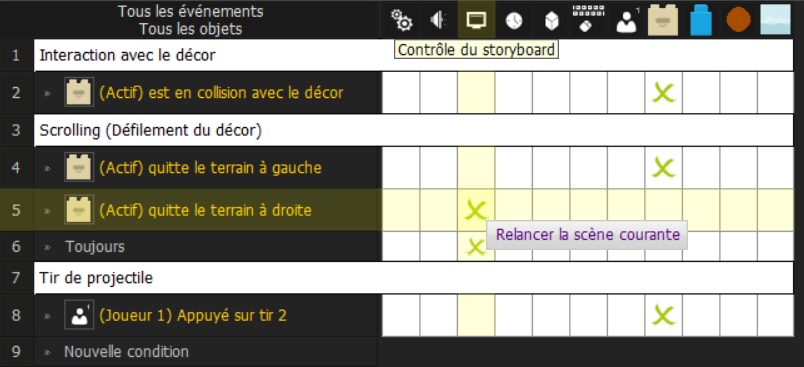
Task: Toggle the action check mark in line 8
Action: (664, 315)
